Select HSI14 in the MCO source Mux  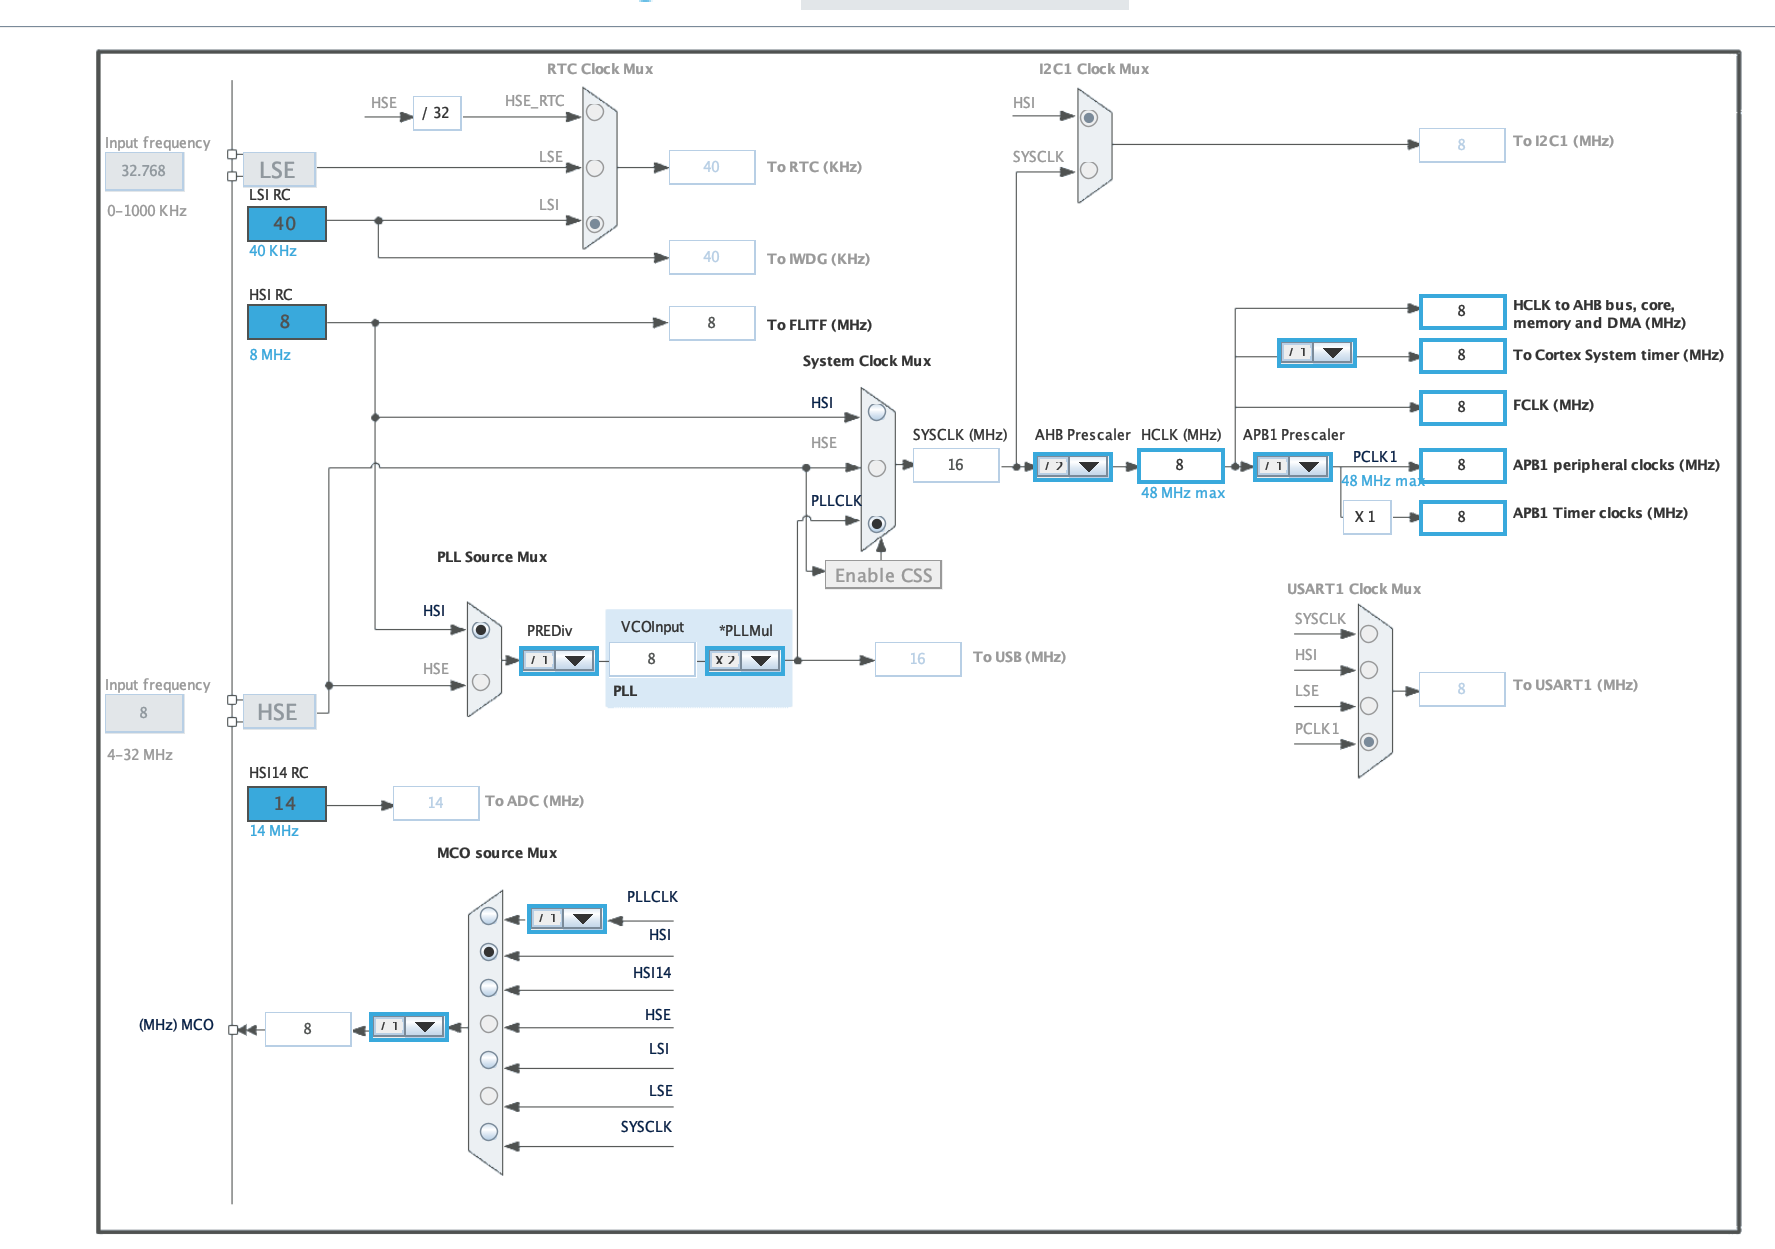(488, 987)
